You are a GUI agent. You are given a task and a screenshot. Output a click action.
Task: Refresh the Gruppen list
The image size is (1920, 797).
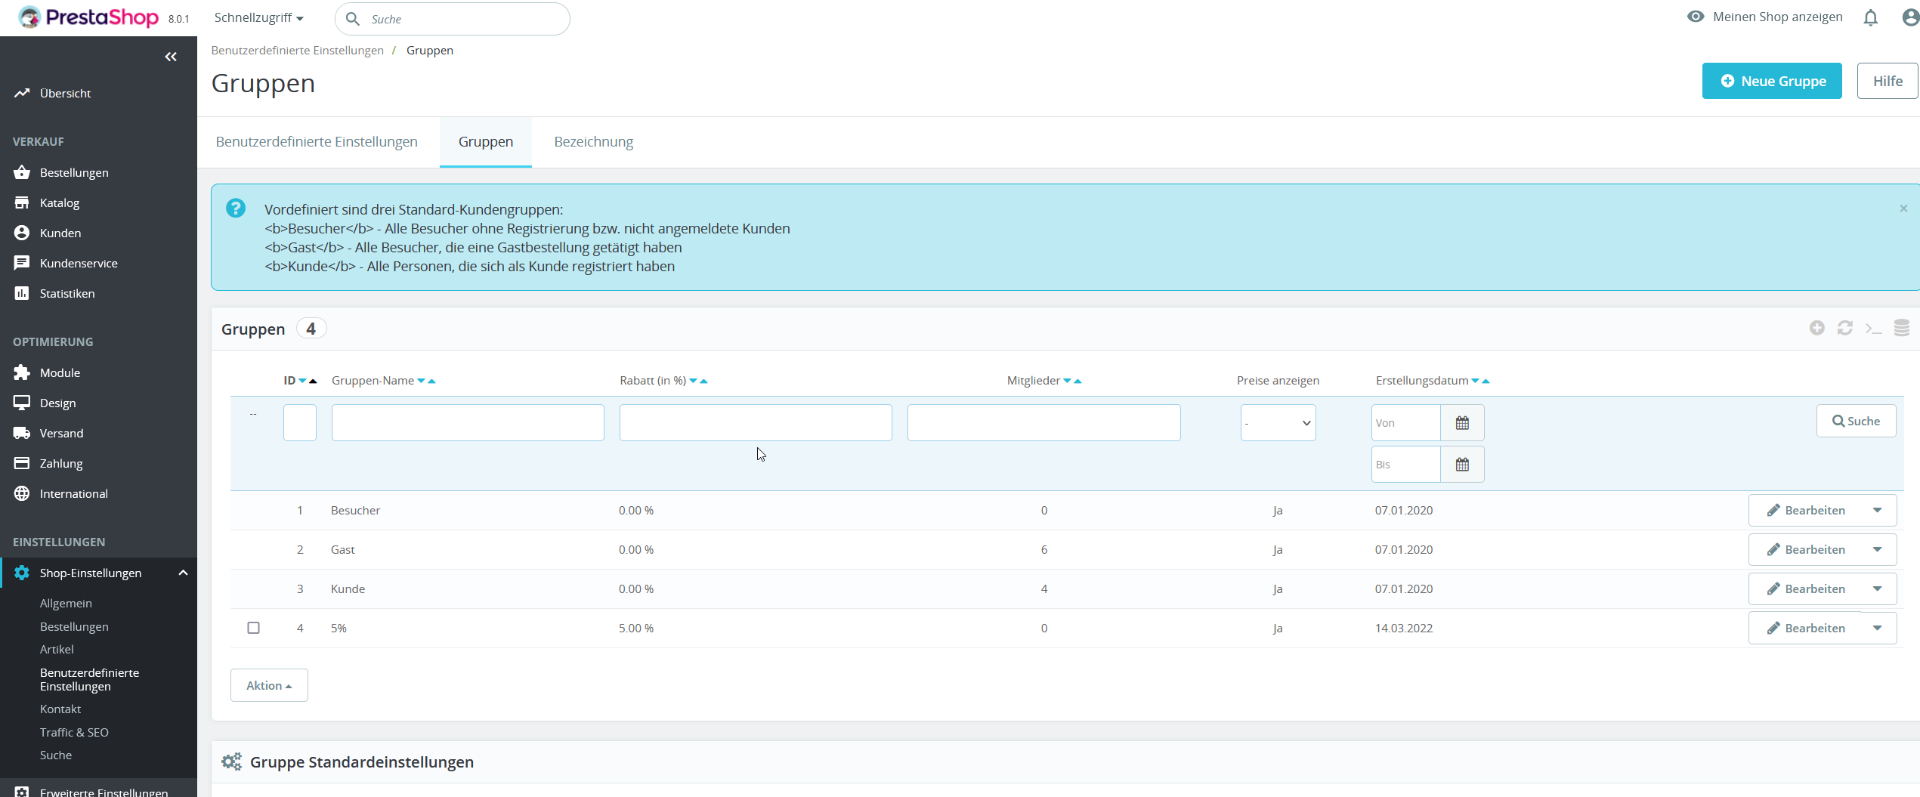(1845, 328)
